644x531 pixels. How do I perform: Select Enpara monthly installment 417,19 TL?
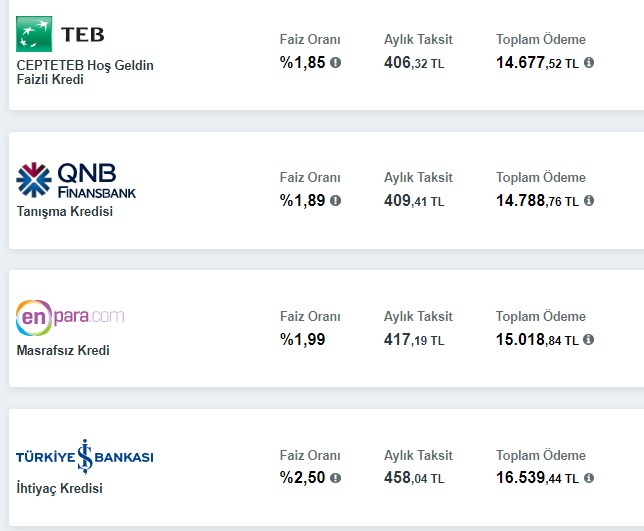tap(414, 340)
